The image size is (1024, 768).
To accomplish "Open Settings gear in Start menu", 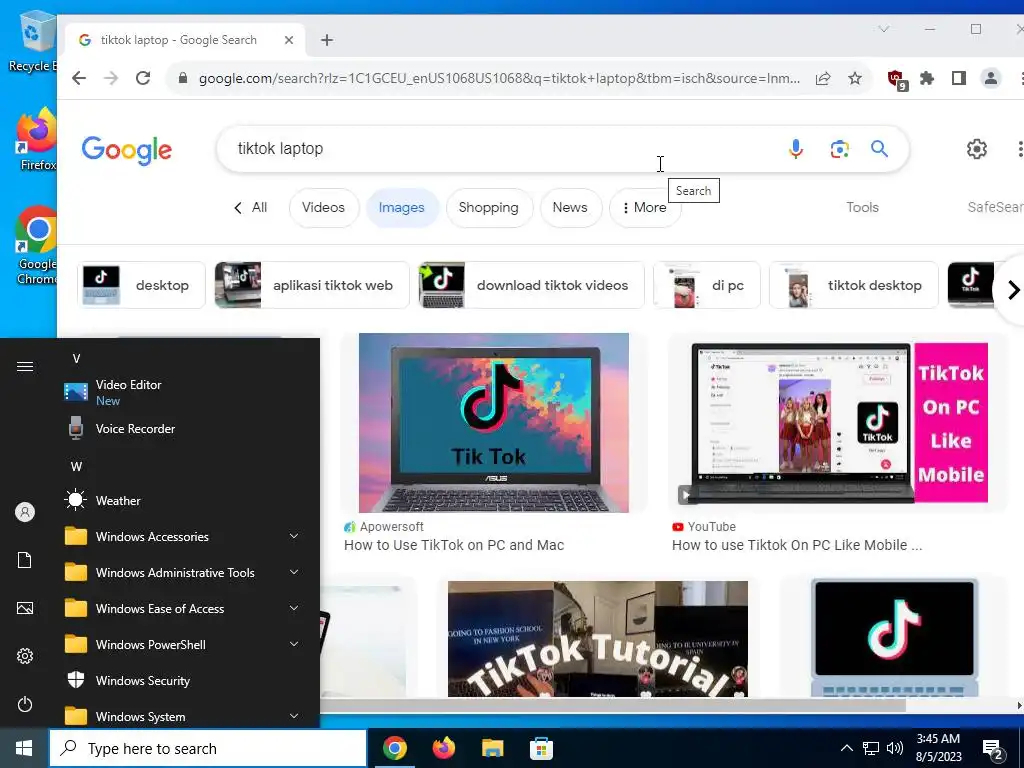I will click(25, 656).
